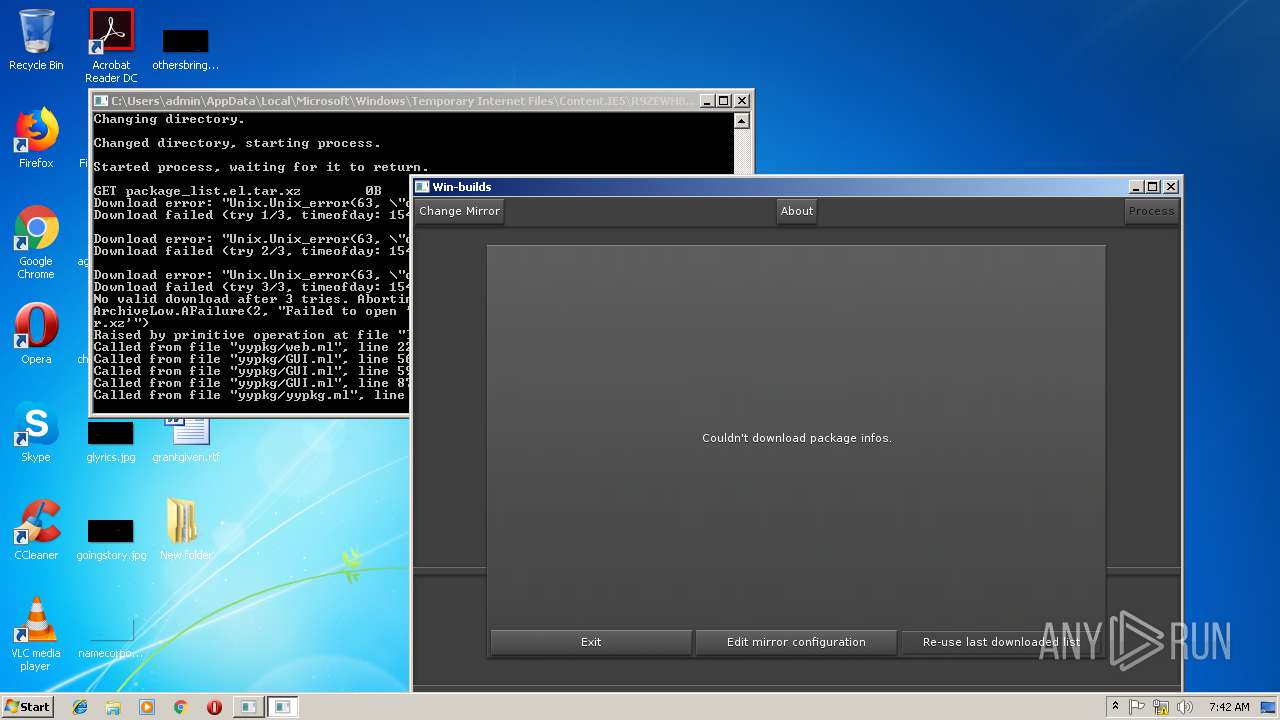Screen dimensions: 1280x720
Task: Maximize the Win-builds window
Action: [1153, 187]
